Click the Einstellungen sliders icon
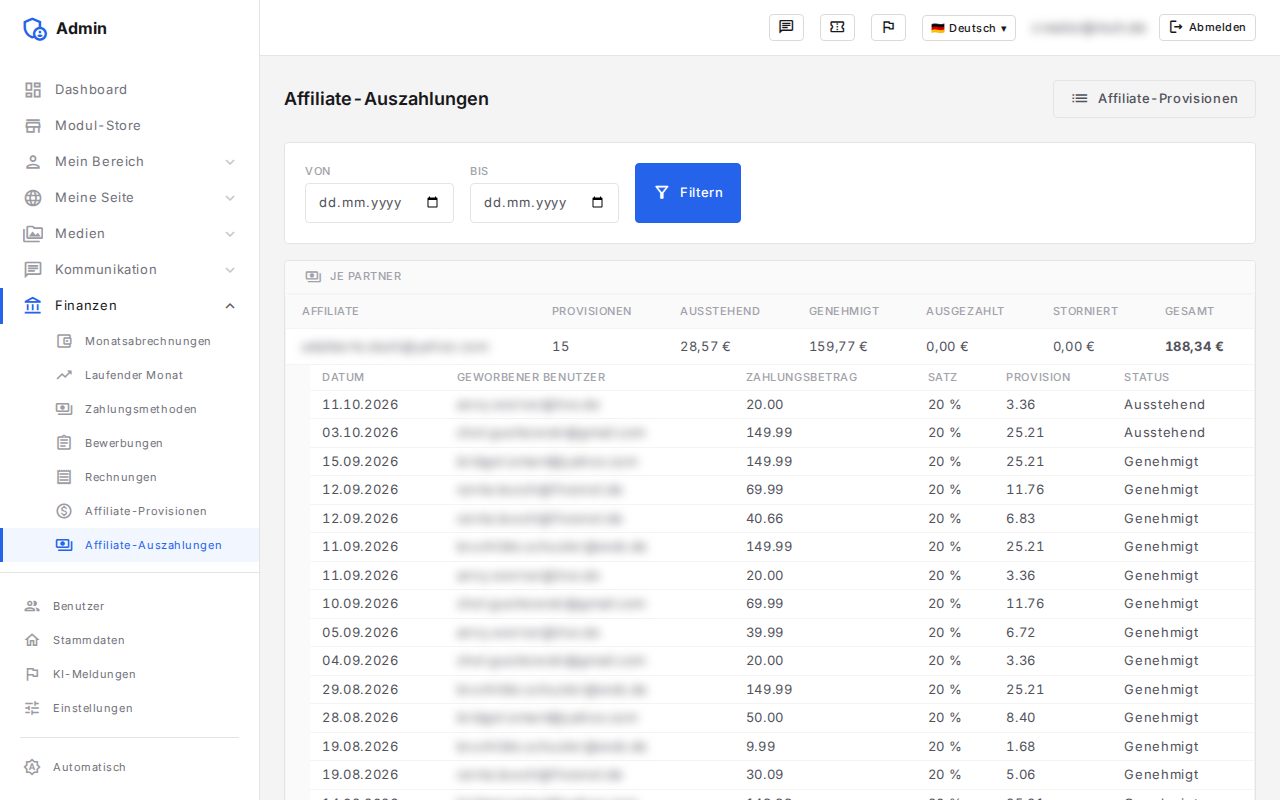Image resolution: width=1280 pixels, height=800 pixels. [32, 708]
